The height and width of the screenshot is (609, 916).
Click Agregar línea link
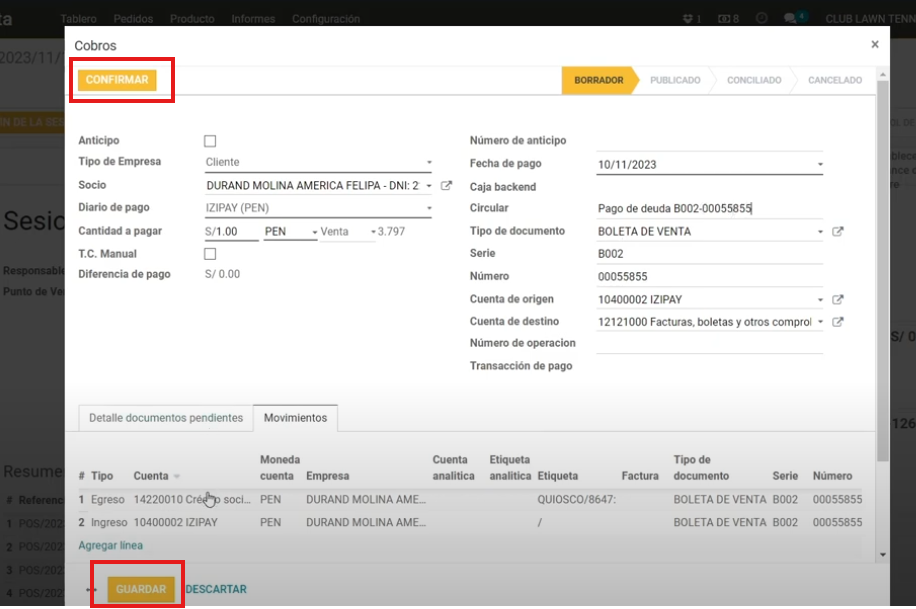[x=111, y=546]
